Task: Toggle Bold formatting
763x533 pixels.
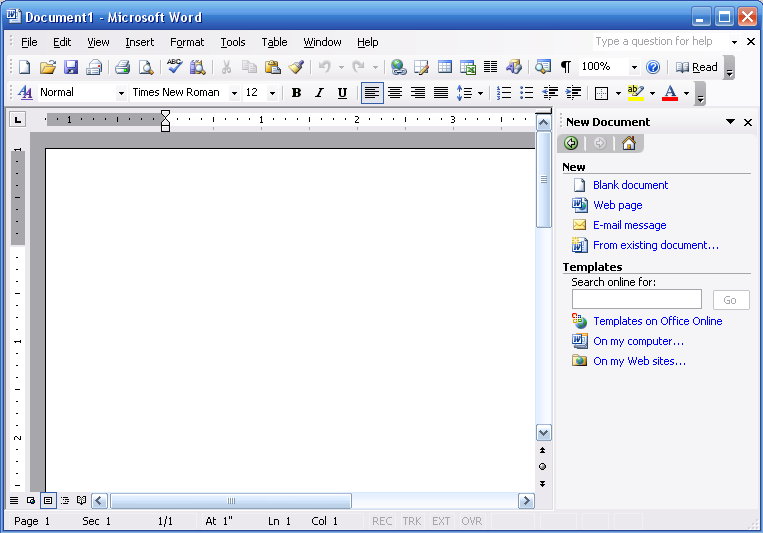Action: tap(296, 93)
